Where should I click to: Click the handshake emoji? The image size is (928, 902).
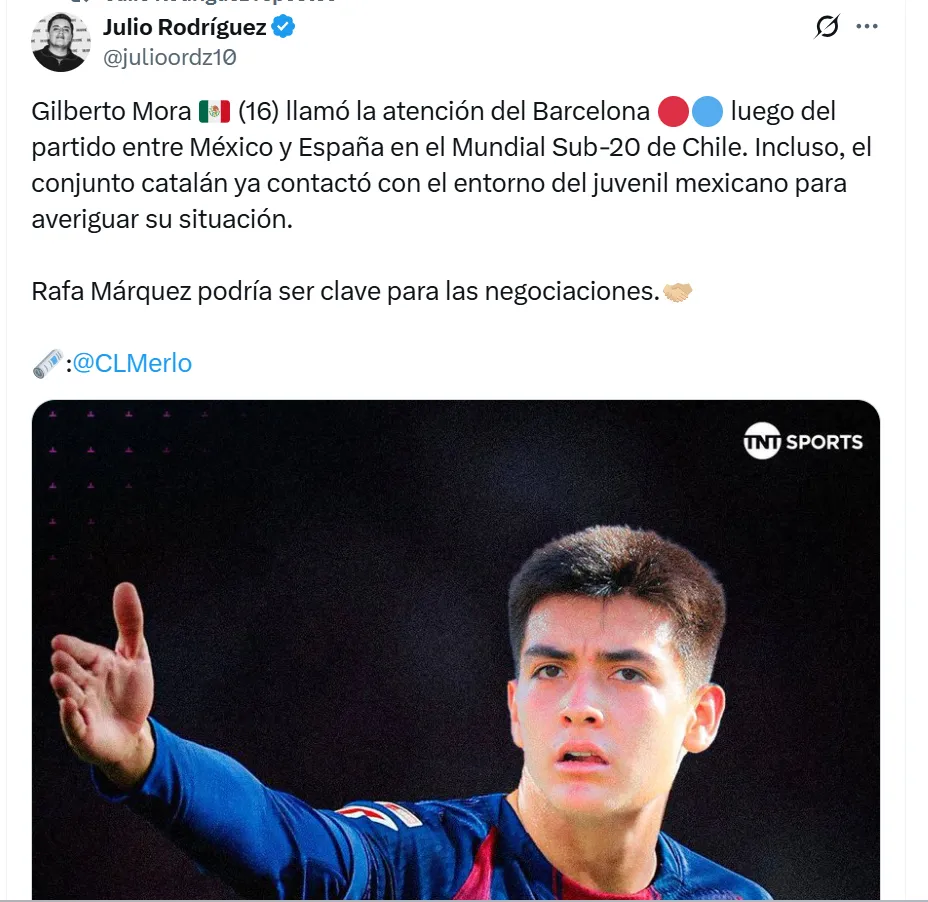click(x=679, y=292)
